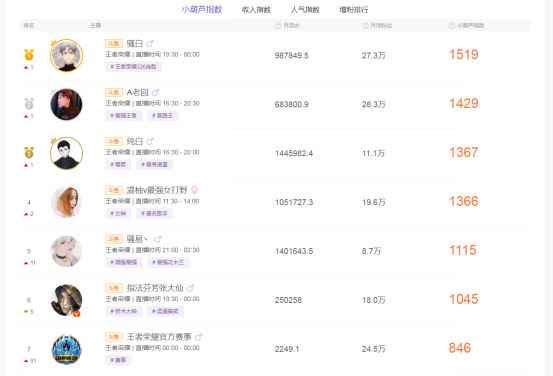Click the cartoon boy avatar with index 1367

(66, 153)
